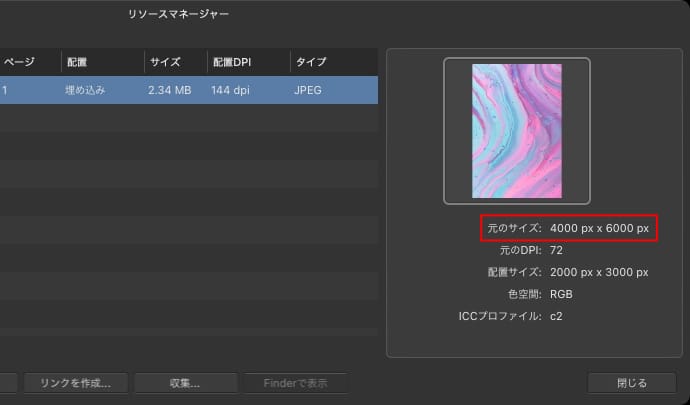Select the 埋め込み cell in the resource row

point(85,90)
